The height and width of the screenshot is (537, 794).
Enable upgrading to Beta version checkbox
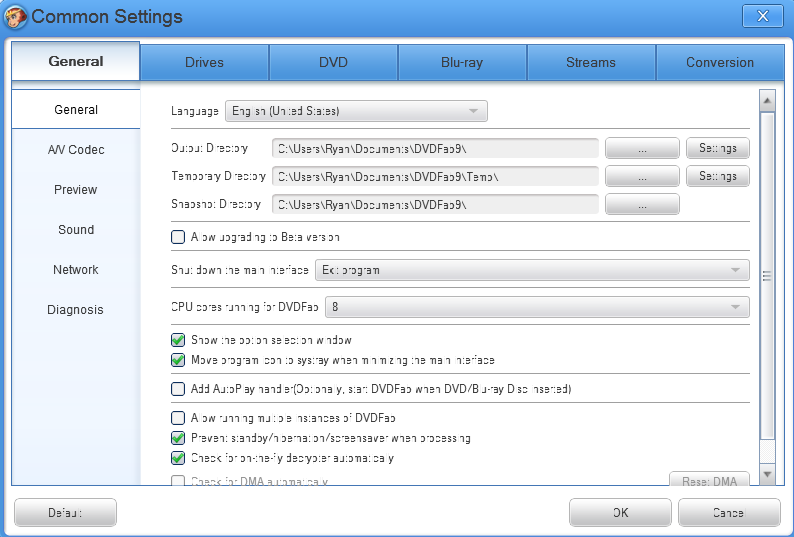pyautogui.click(x=178, y=238)
